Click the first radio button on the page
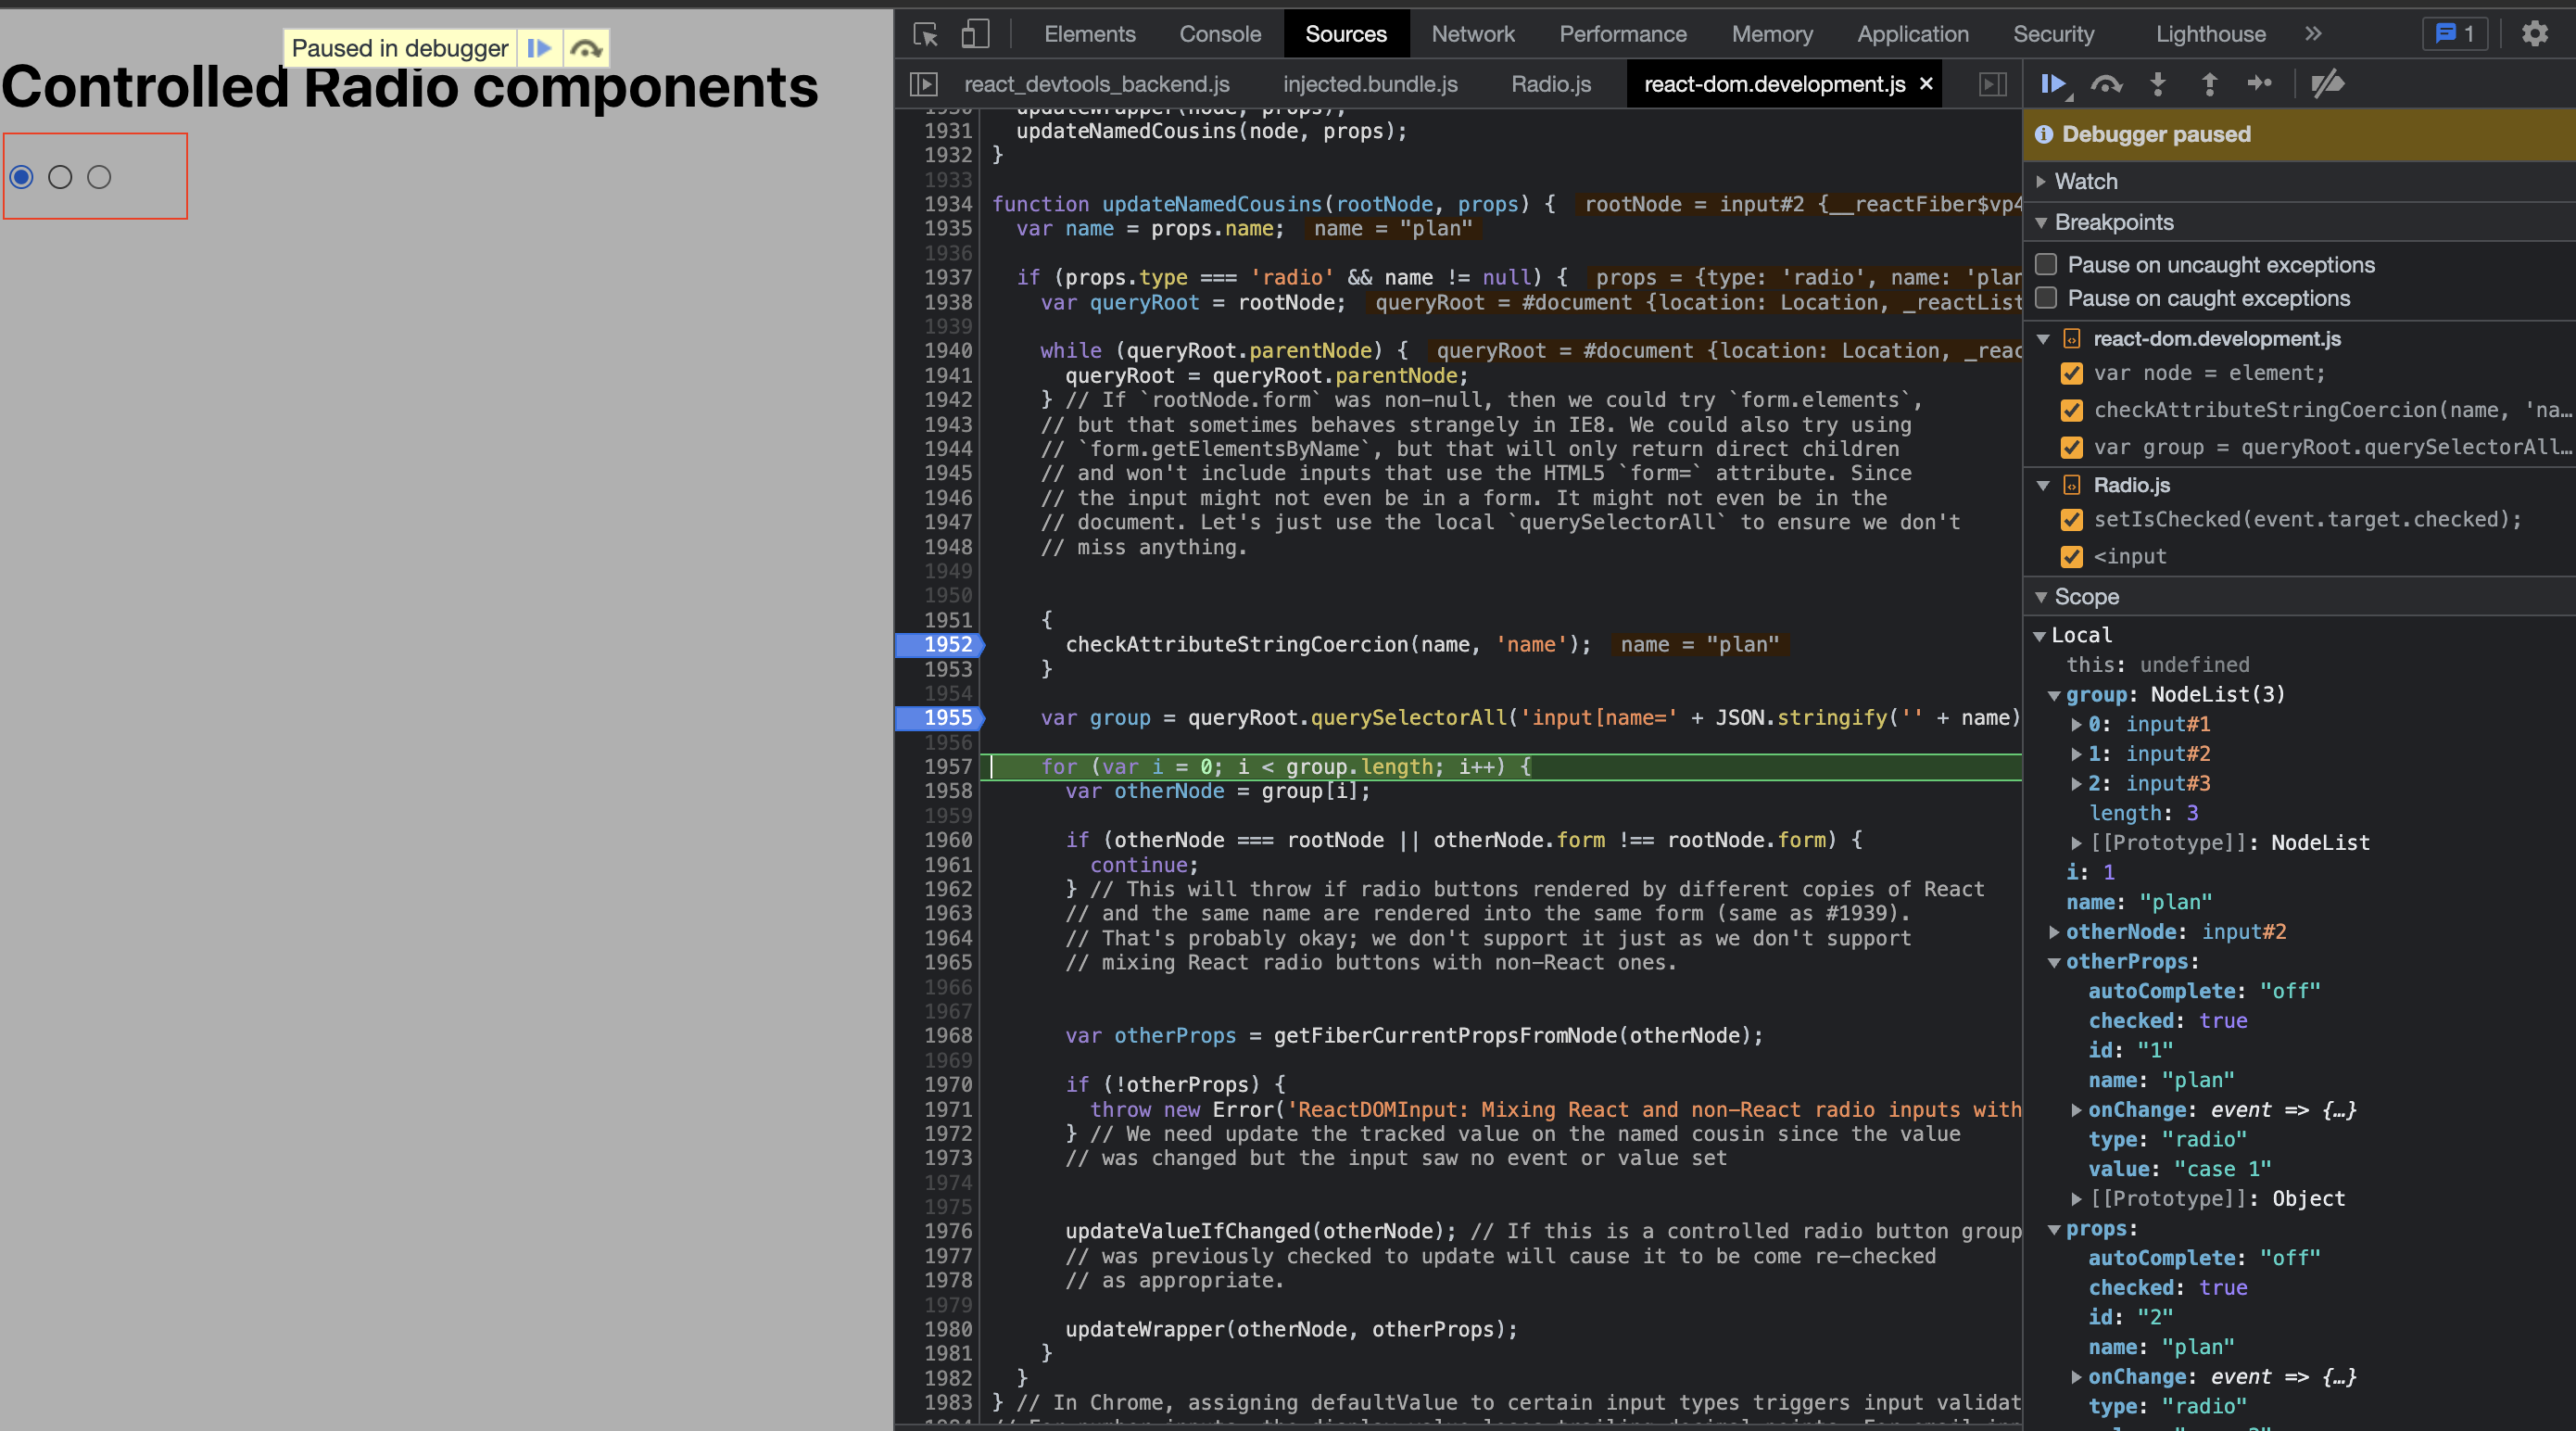 coord(21,176)
